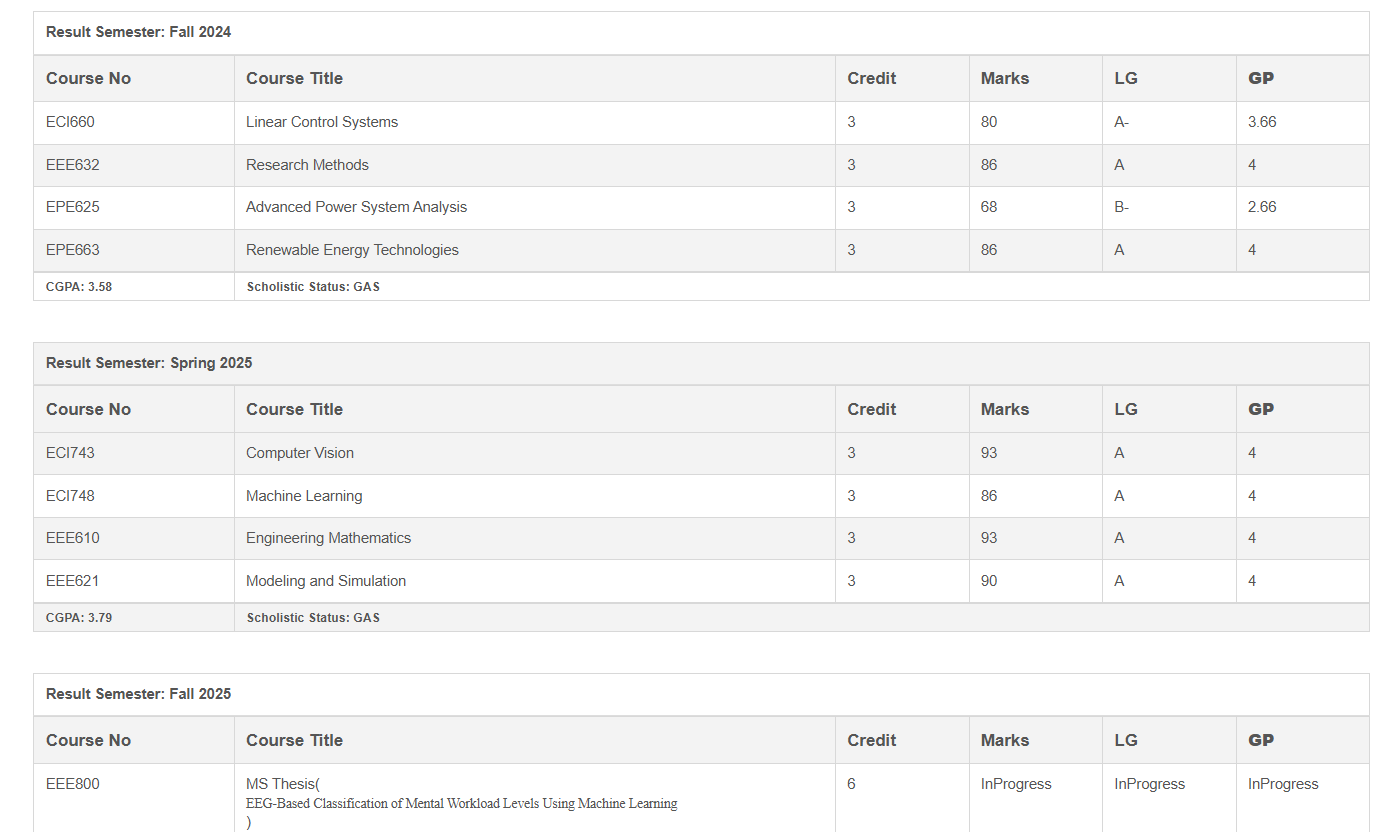Screen dimensions: 1400x832
Task: Click the Credit column header in Fall 2024
Action: tap(871, 78)
